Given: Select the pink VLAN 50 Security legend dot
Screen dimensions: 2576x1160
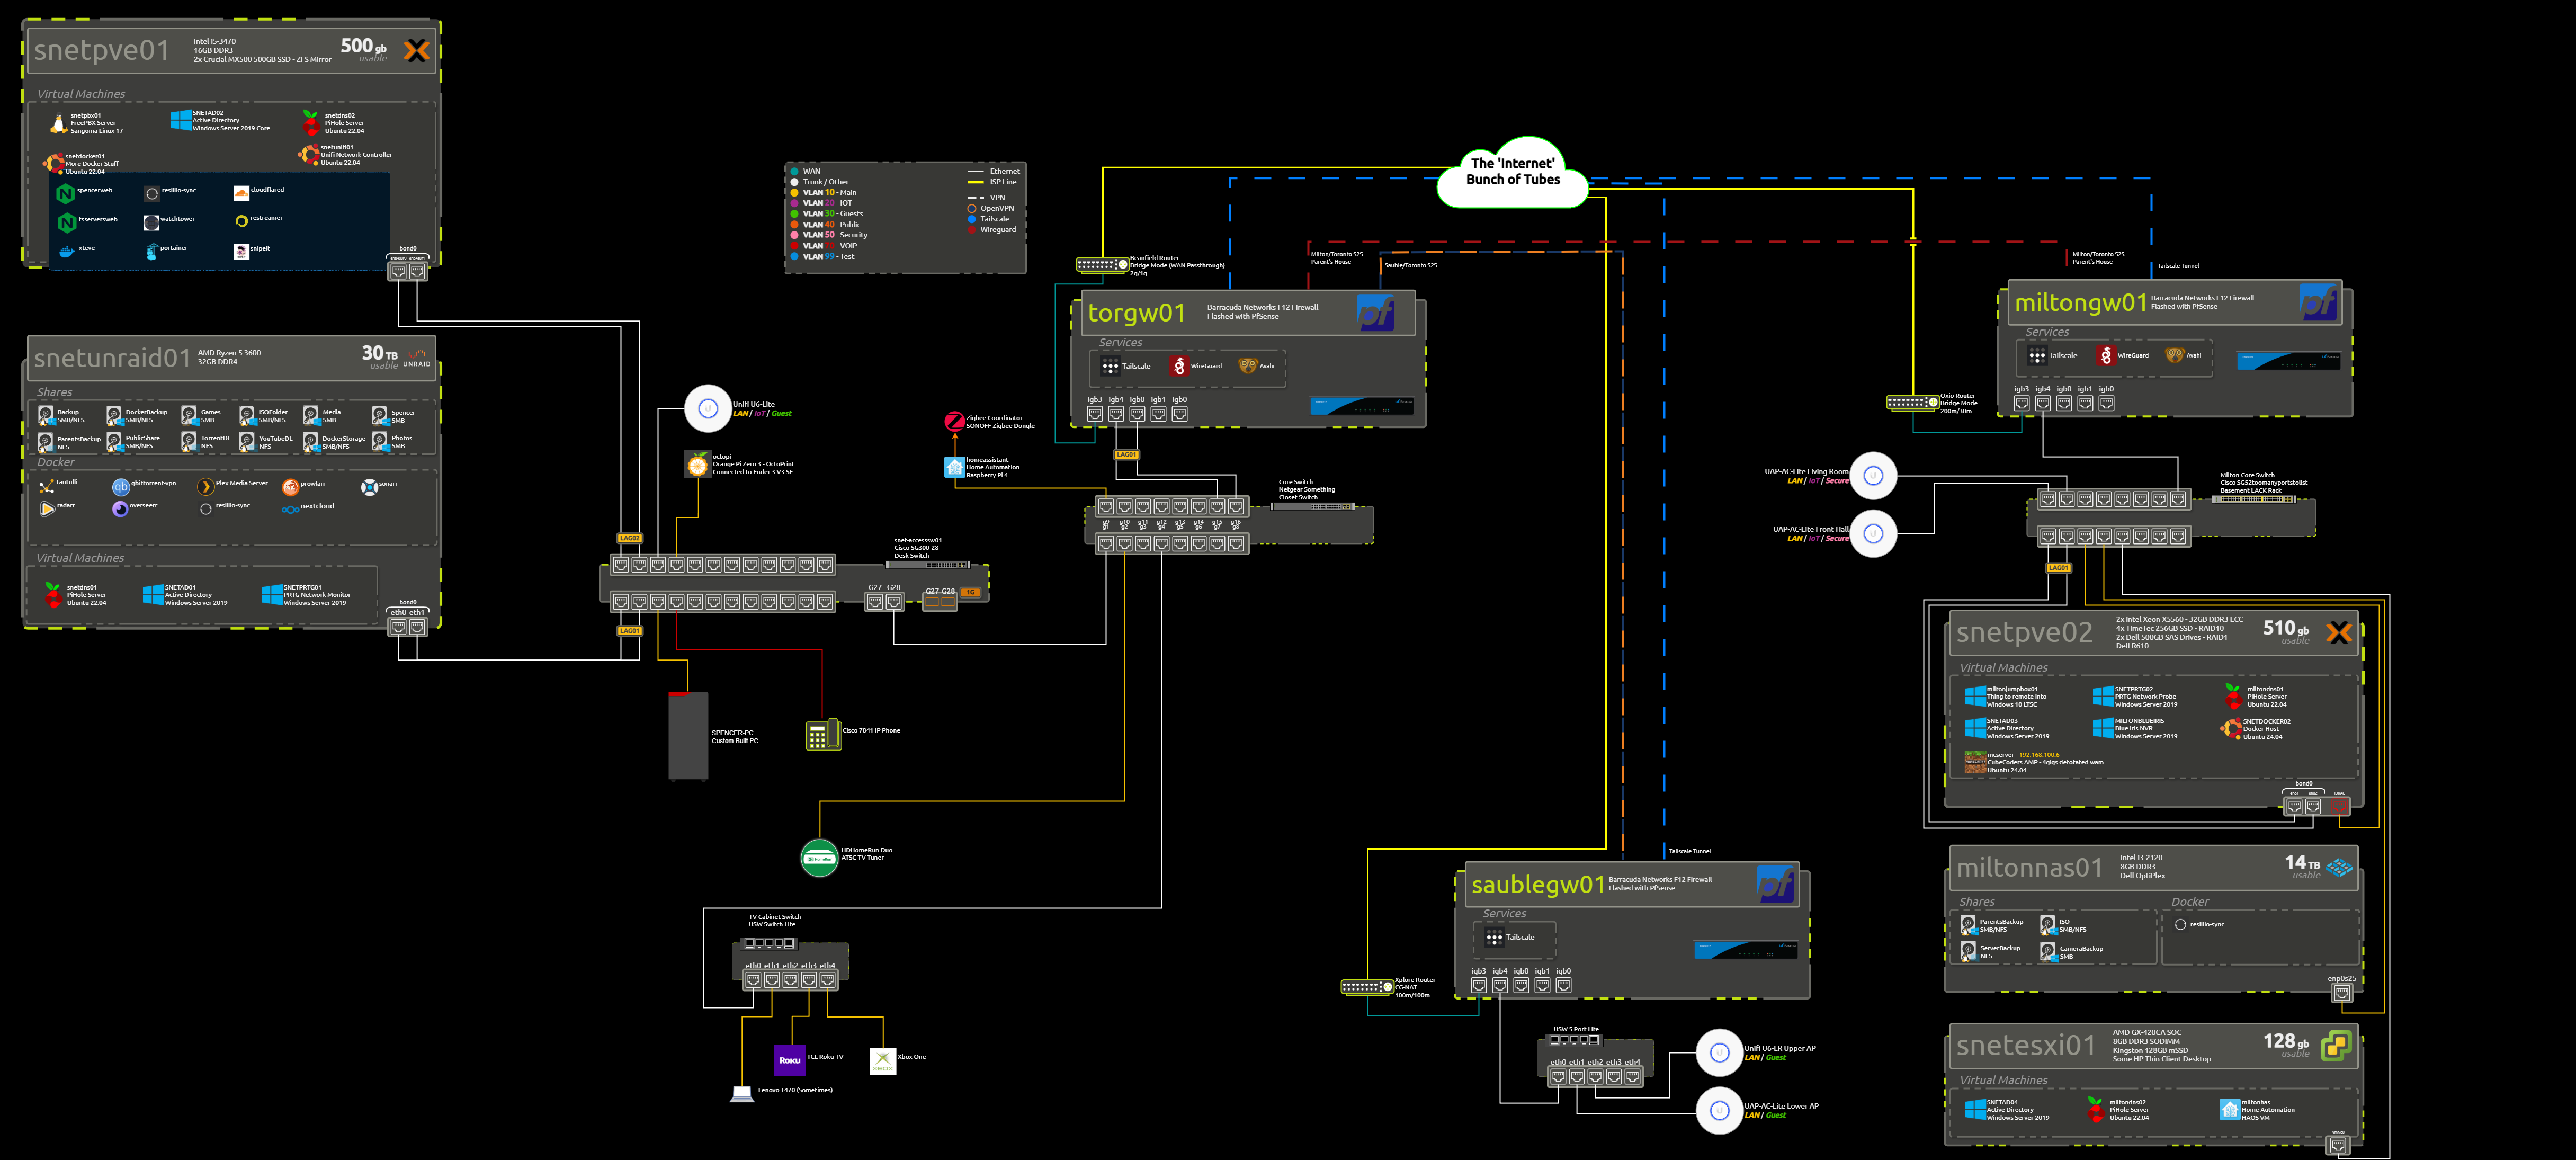Looking at the screenshot, I should 794,235.
